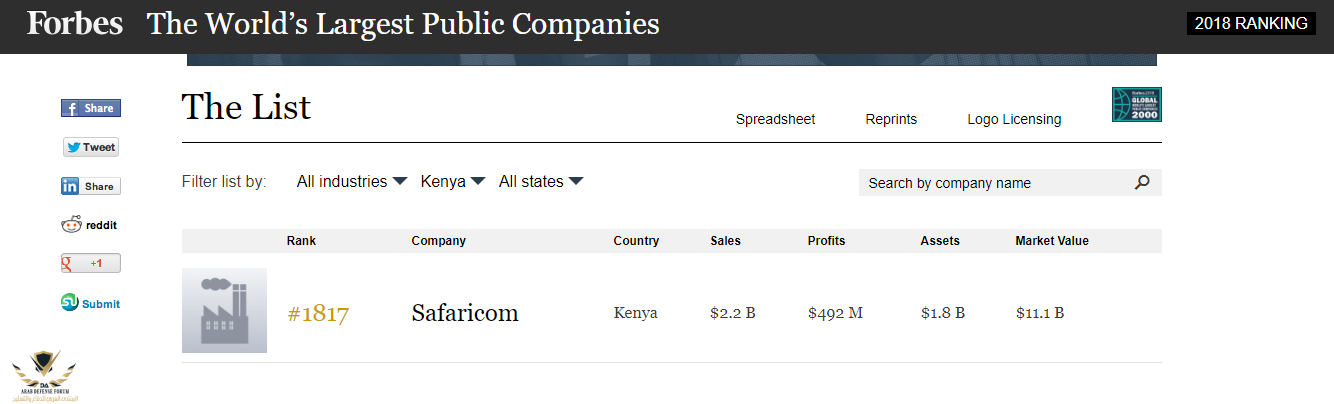Image resolution: width=1334 pixels, height=404 pixels.
Task: Post to reddit using the reddit icon
Action: pos(89,225)
